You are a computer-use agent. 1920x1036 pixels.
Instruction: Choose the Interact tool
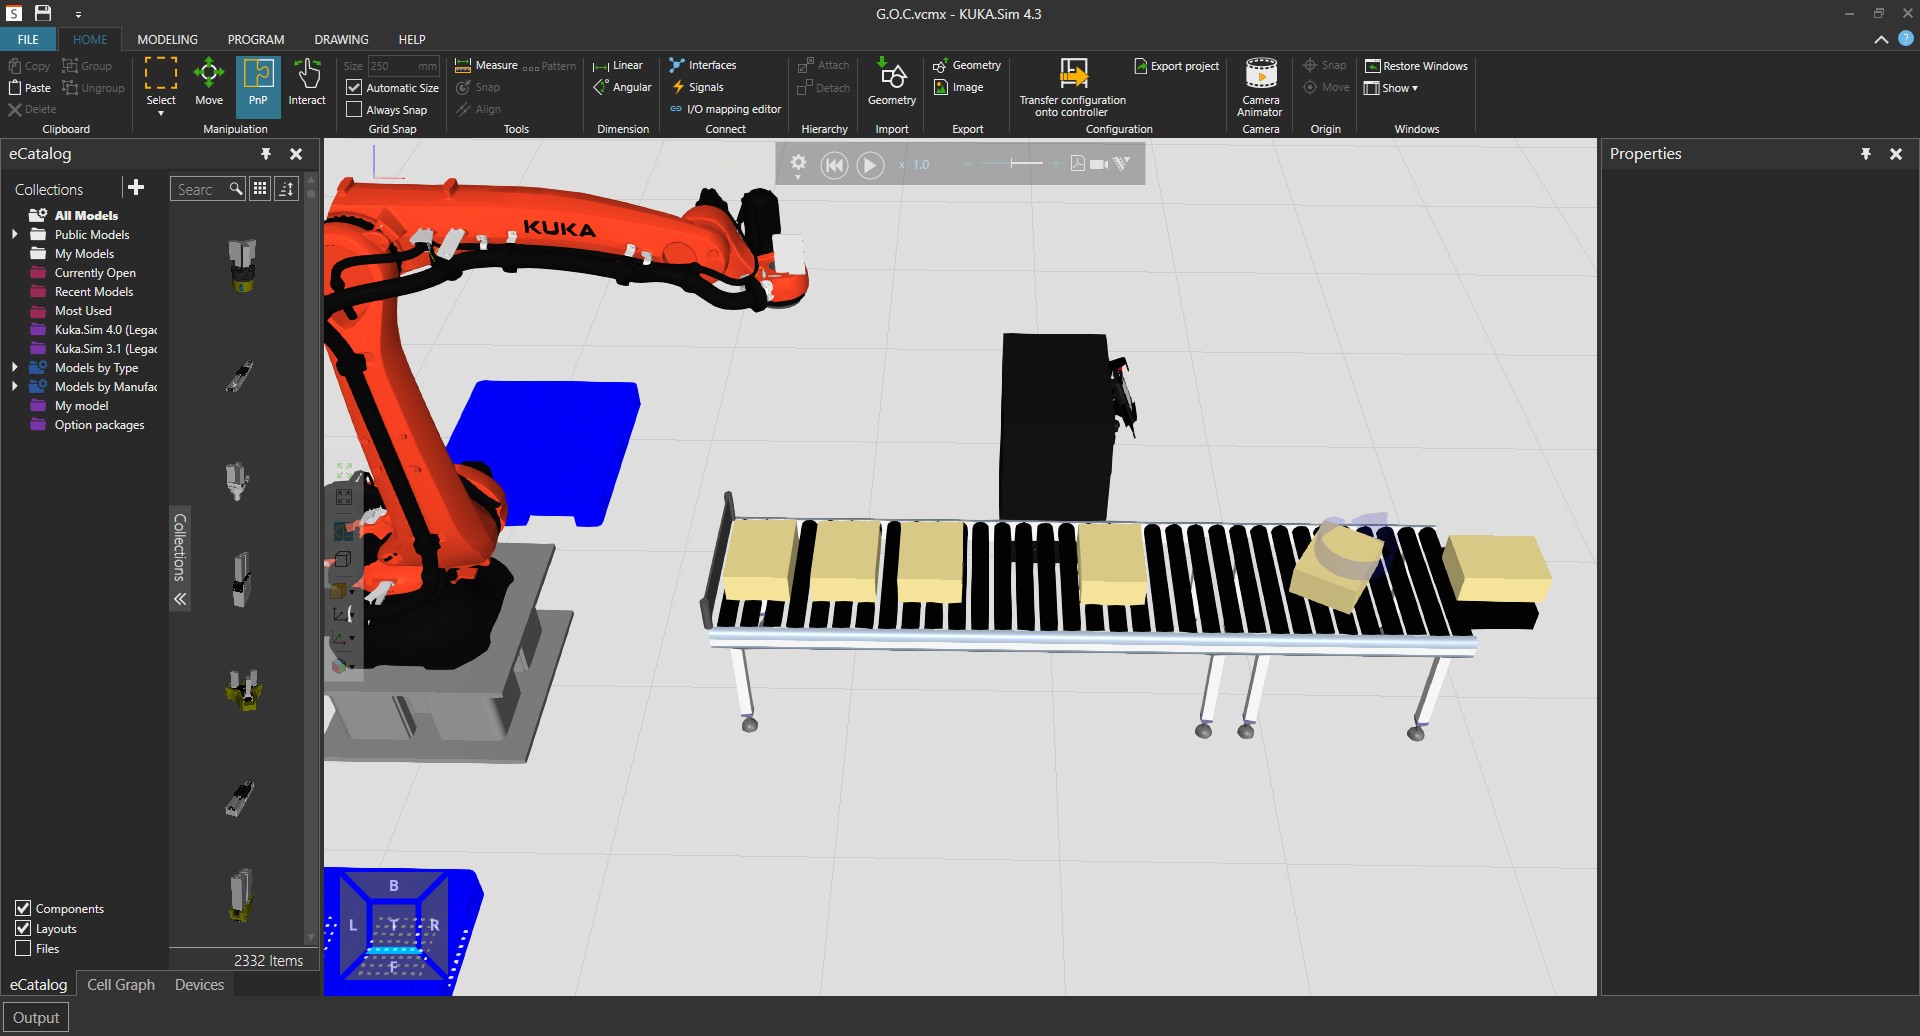coord(307,82)
